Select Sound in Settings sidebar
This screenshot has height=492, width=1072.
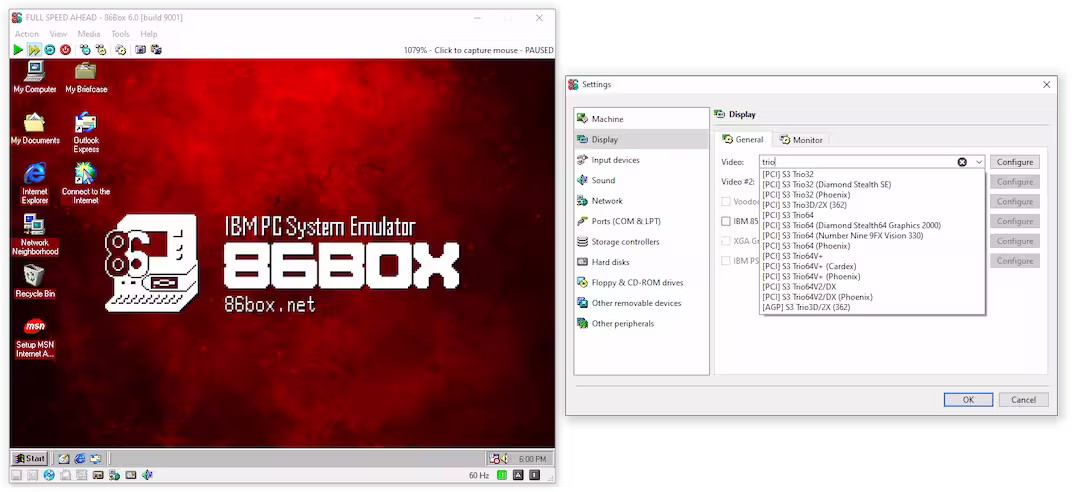[x=641, y=180]
